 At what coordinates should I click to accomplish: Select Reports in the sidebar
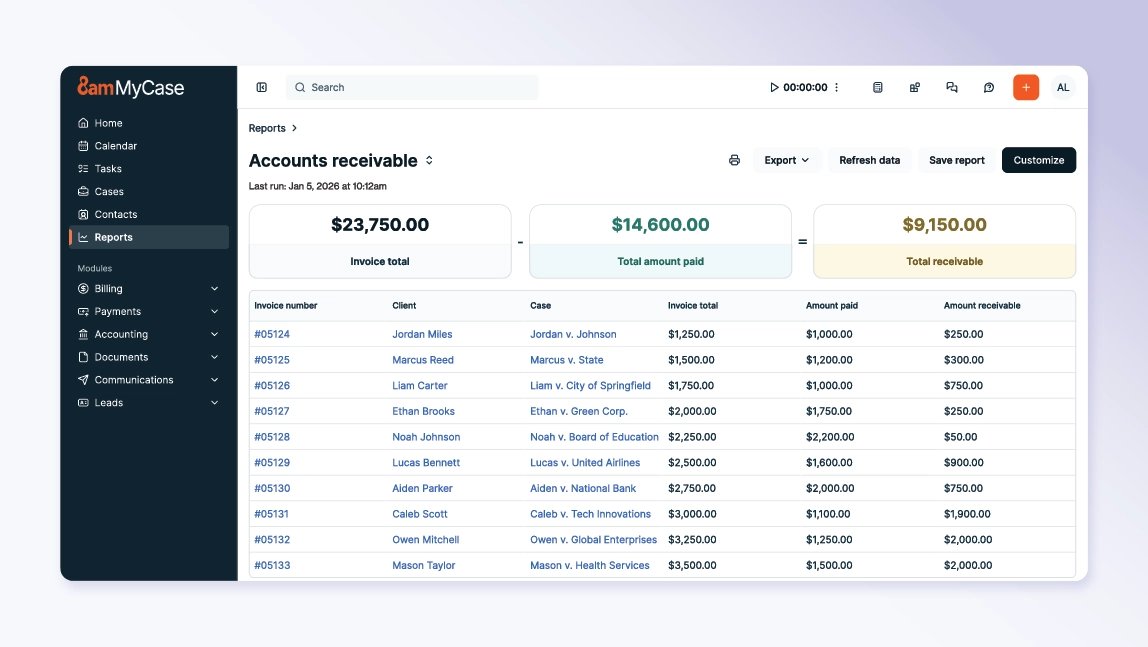click(x=113, y=237)
